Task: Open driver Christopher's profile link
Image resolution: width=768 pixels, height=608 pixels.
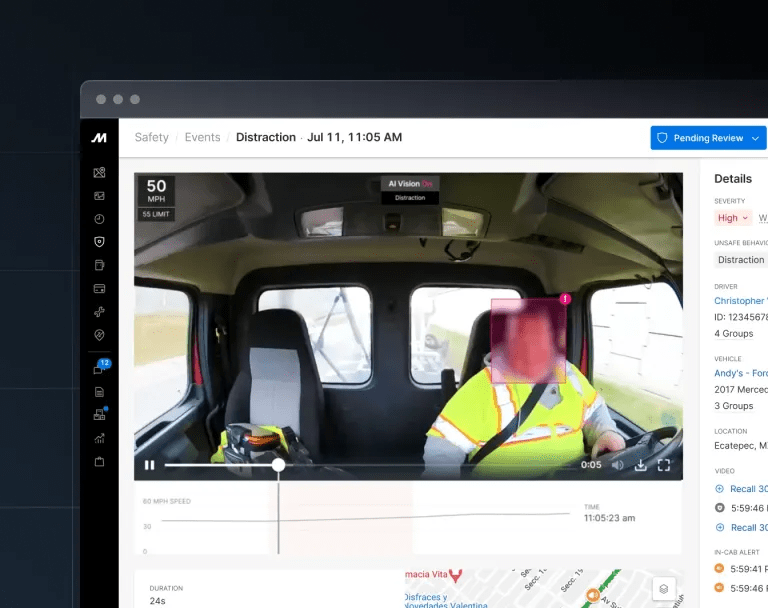Action: click(x=740, y=301)
